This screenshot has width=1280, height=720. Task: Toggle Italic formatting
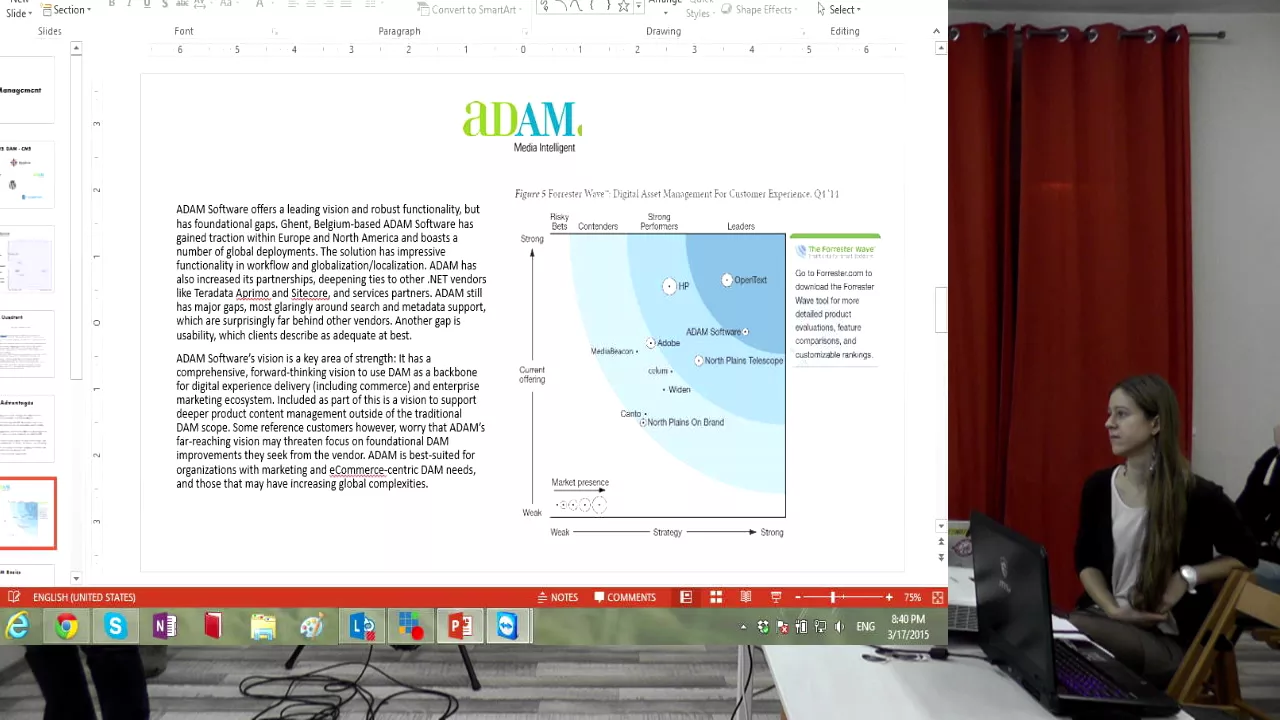click(x=129, y=4)
